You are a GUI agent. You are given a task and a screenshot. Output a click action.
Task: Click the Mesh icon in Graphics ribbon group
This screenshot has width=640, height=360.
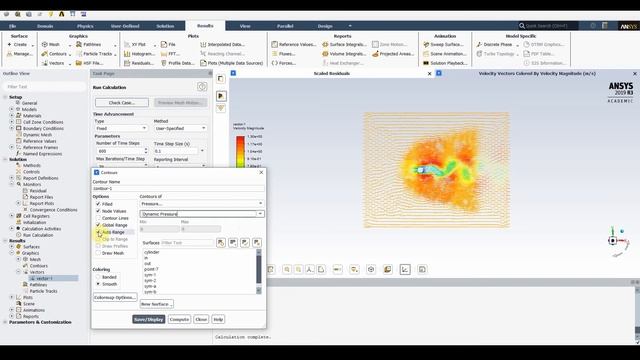pyautogui.click(x=44, y=44)
